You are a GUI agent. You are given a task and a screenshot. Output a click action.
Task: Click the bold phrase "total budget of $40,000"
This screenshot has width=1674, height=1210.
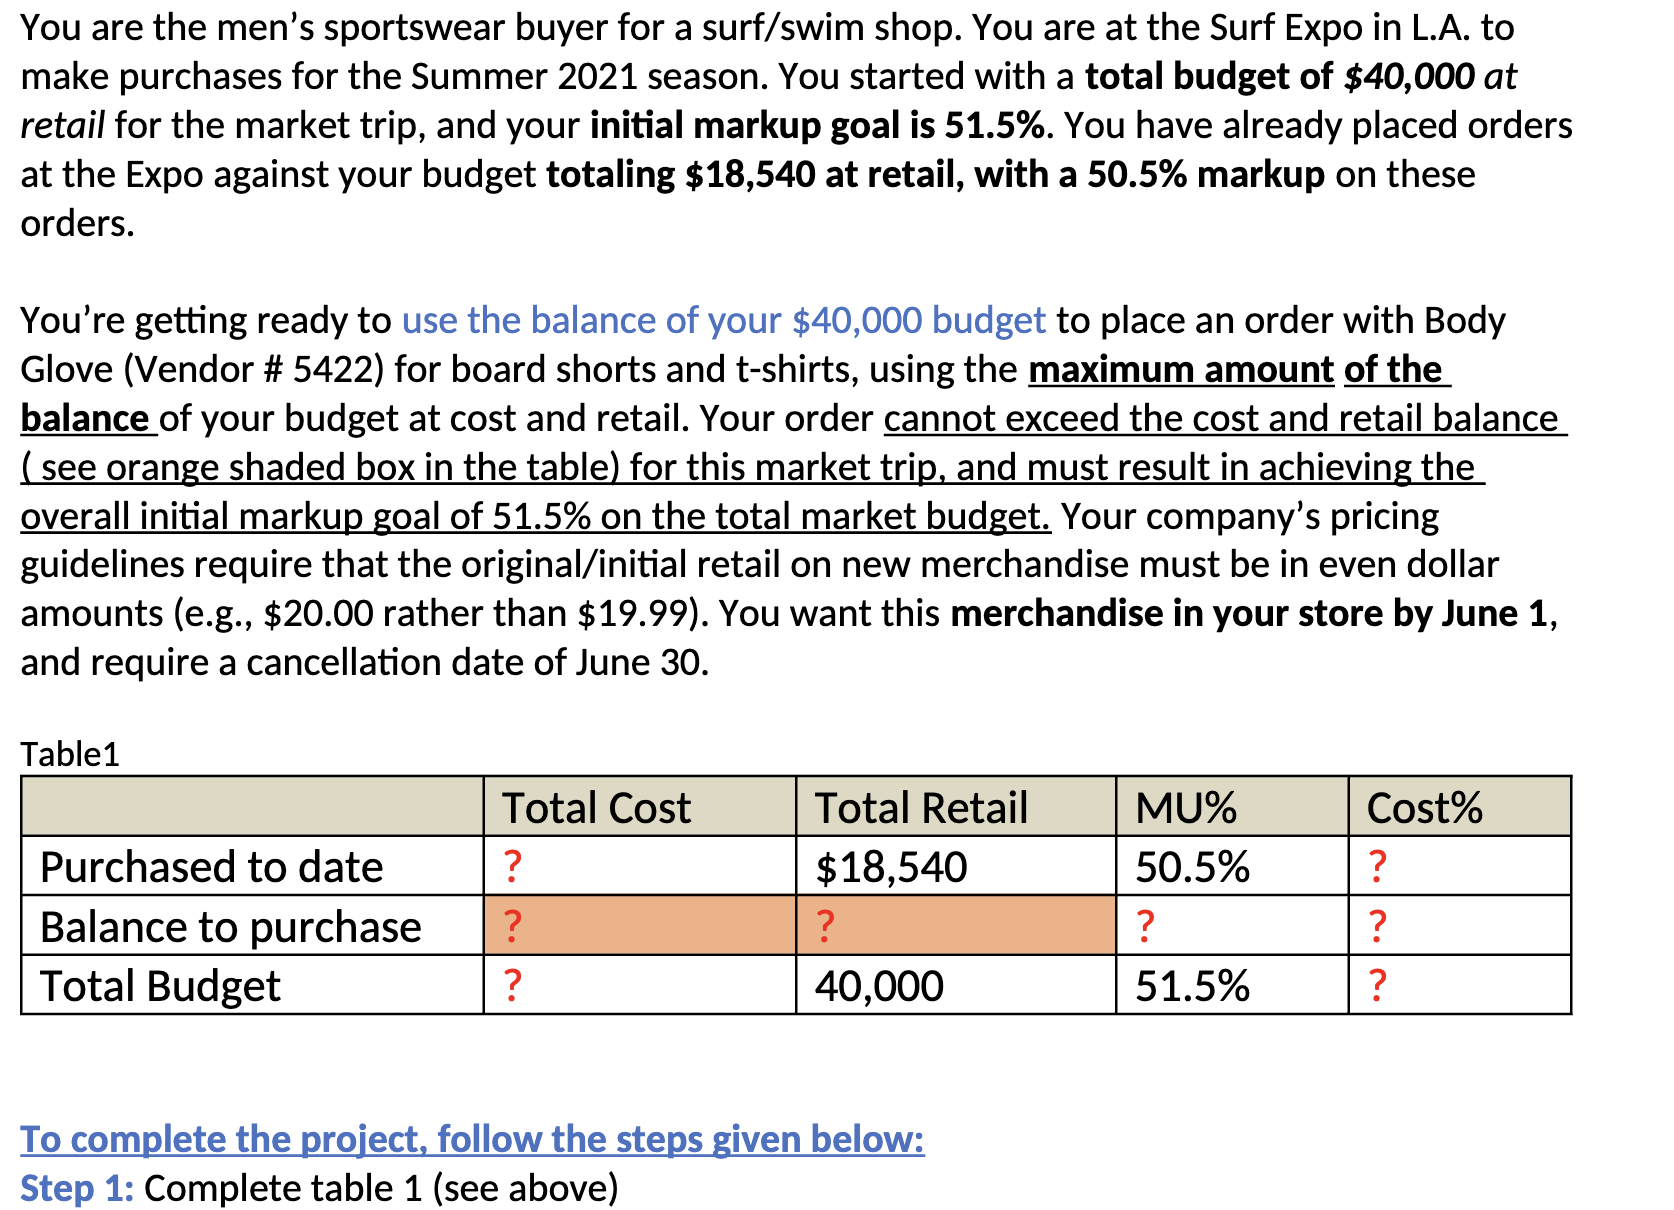1280,76
